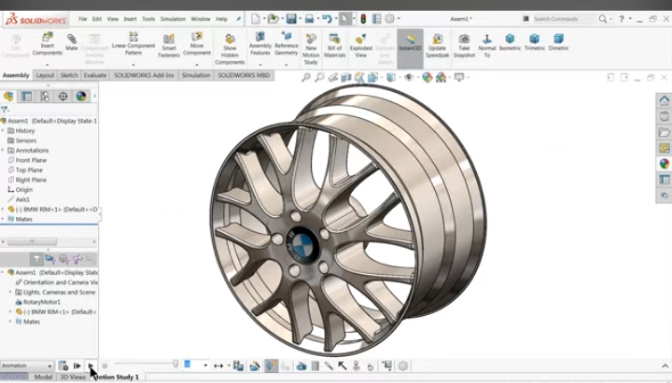Click the Print icon
The width and height of the screenshot is (672, 383).
[x=309, y=18]
